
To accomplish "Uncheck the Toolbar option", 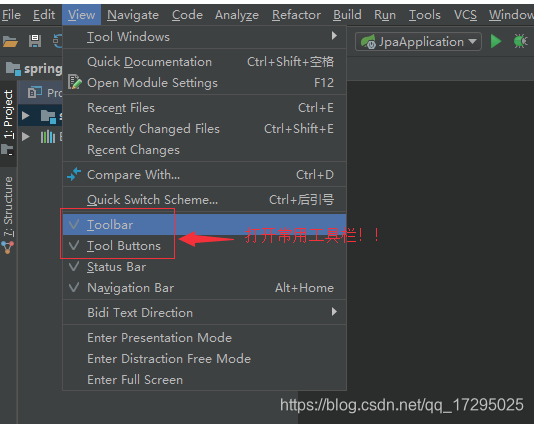I will [x=204, y=225].
